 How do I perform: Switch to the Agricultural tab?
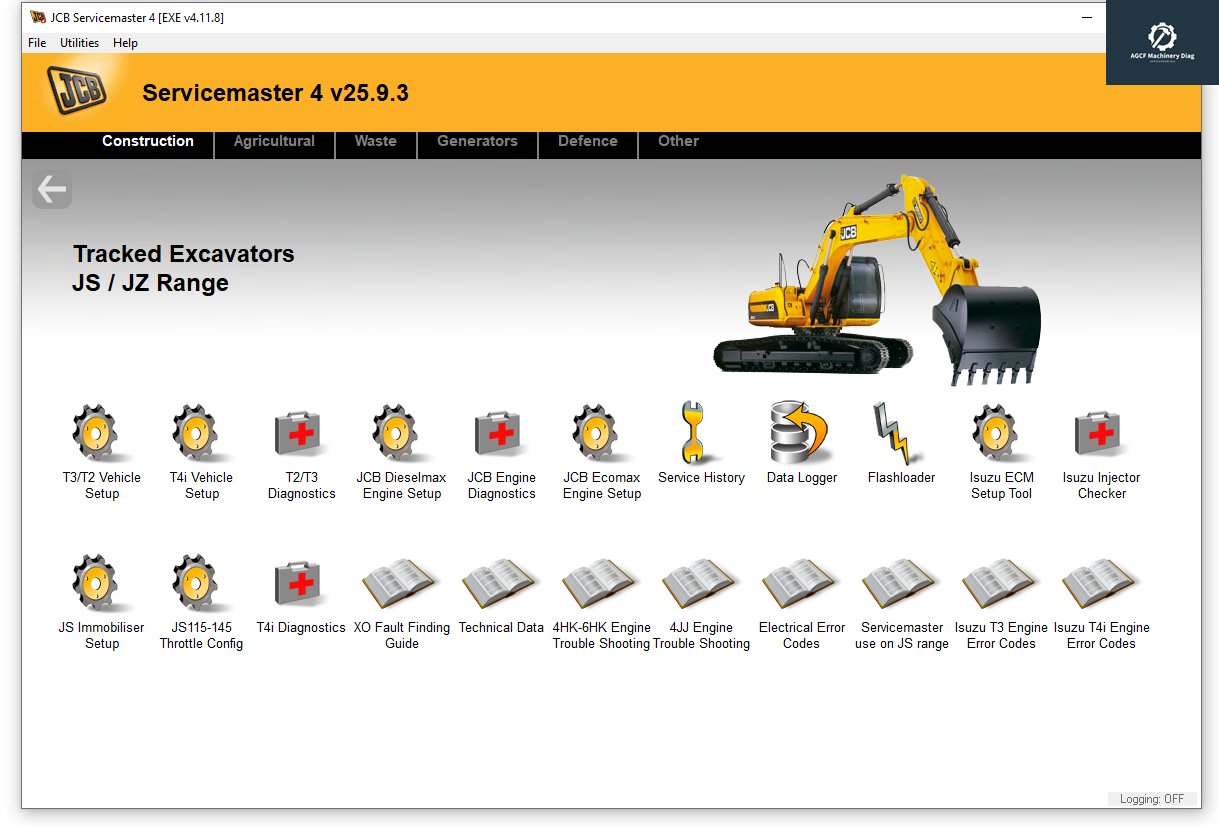pyautogui.click(x=274, y=142)
